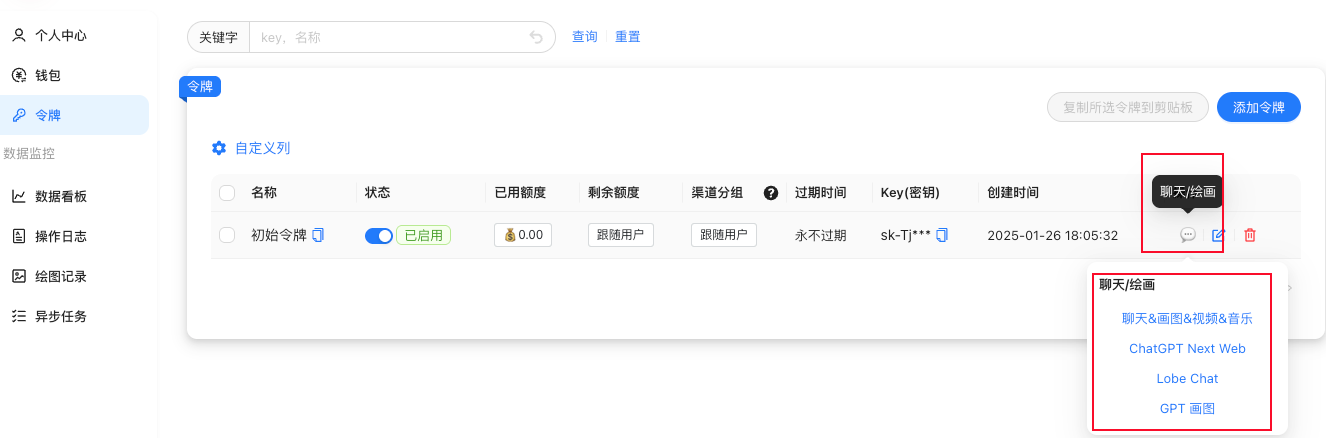Click the 初始令牌 token name
The image size is (1326, 438).
pyautogui.click(x=279, y=236)
